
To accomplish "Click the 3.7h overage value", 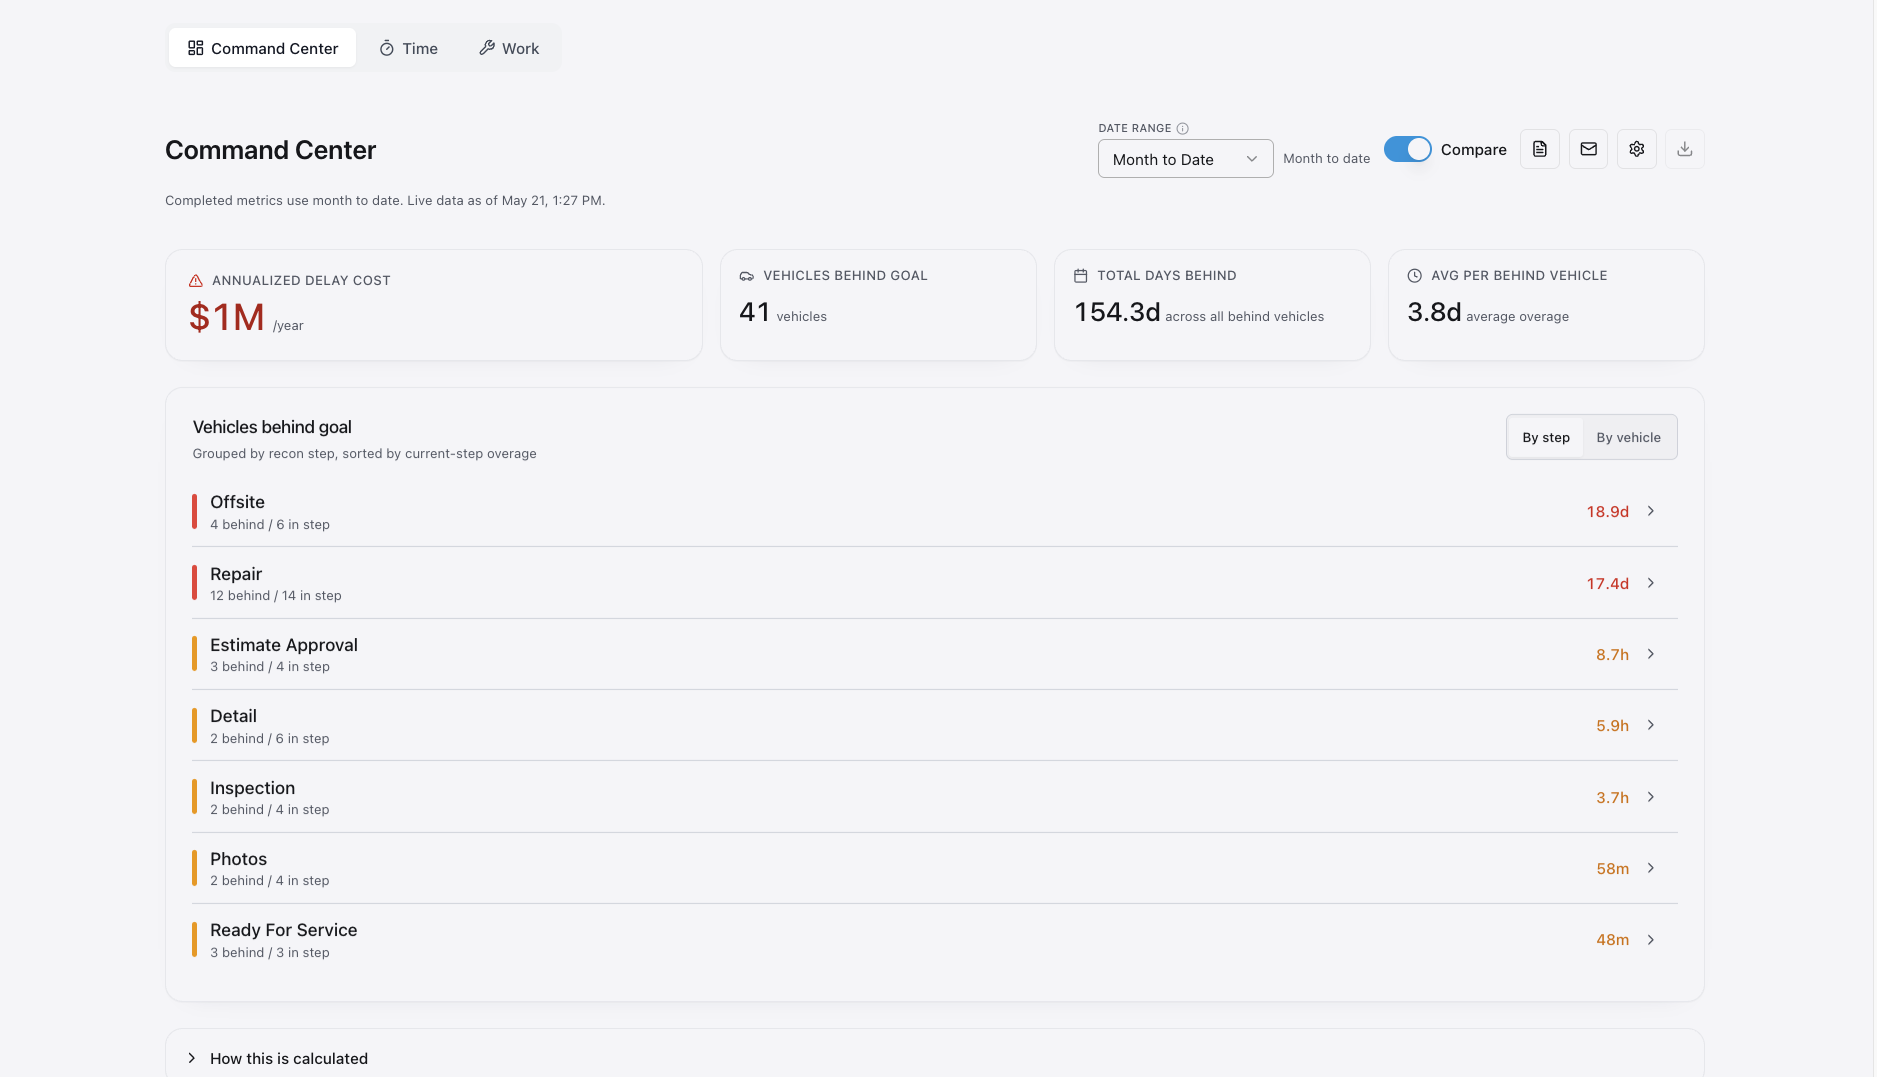I will point(1612,797).
